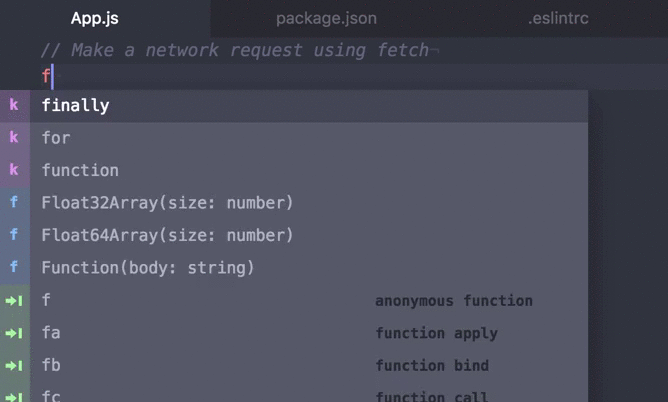The height and width of the screenshot is (402, 668).
Task: Click the snippet icon beside 'fa'
Action: [14, 333]
